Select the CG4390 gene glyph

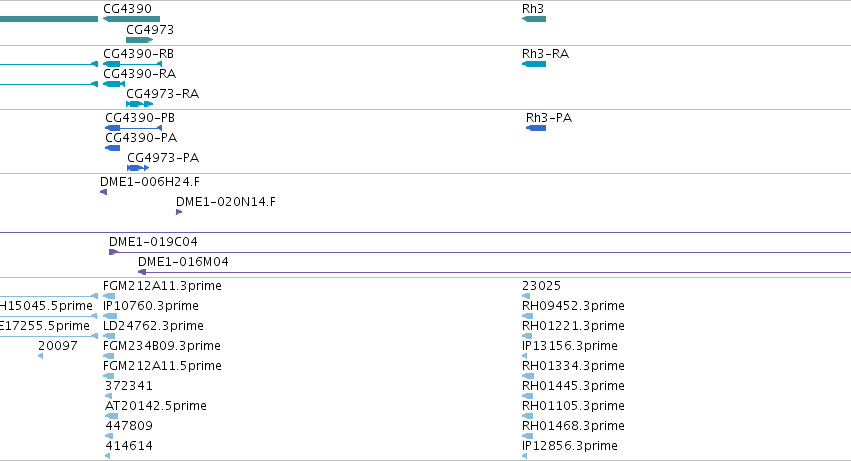131,19
